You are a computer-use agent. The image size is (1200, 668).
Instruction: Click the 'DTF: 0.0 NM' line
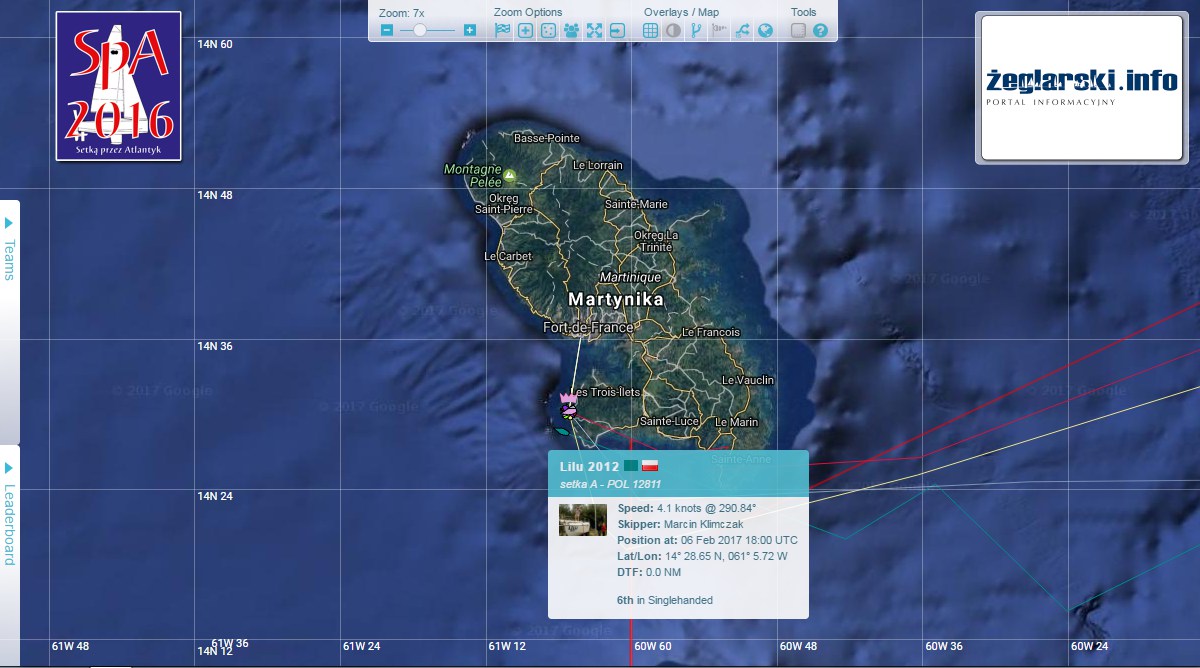point(650,572)
